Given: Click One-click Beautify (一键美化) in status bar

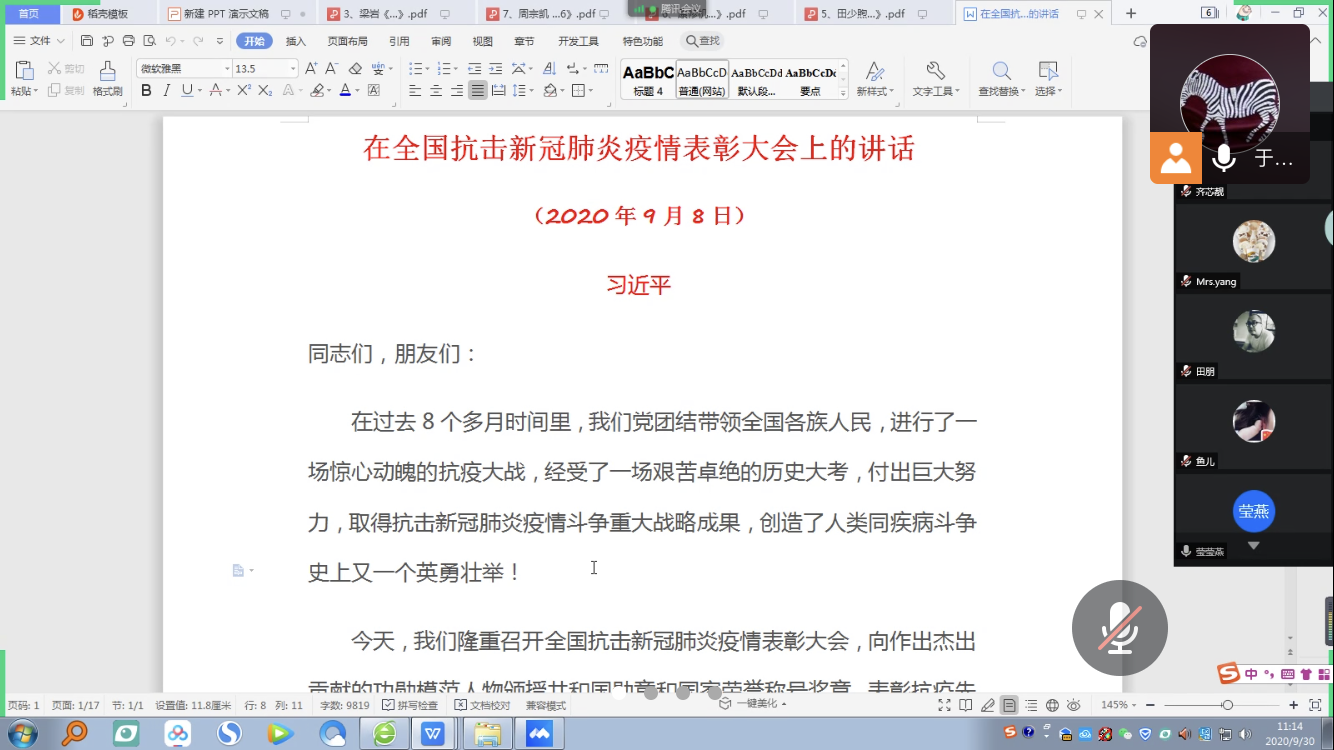Looking at the screenshot, I should pyautogui.click(x=753, y=704).
